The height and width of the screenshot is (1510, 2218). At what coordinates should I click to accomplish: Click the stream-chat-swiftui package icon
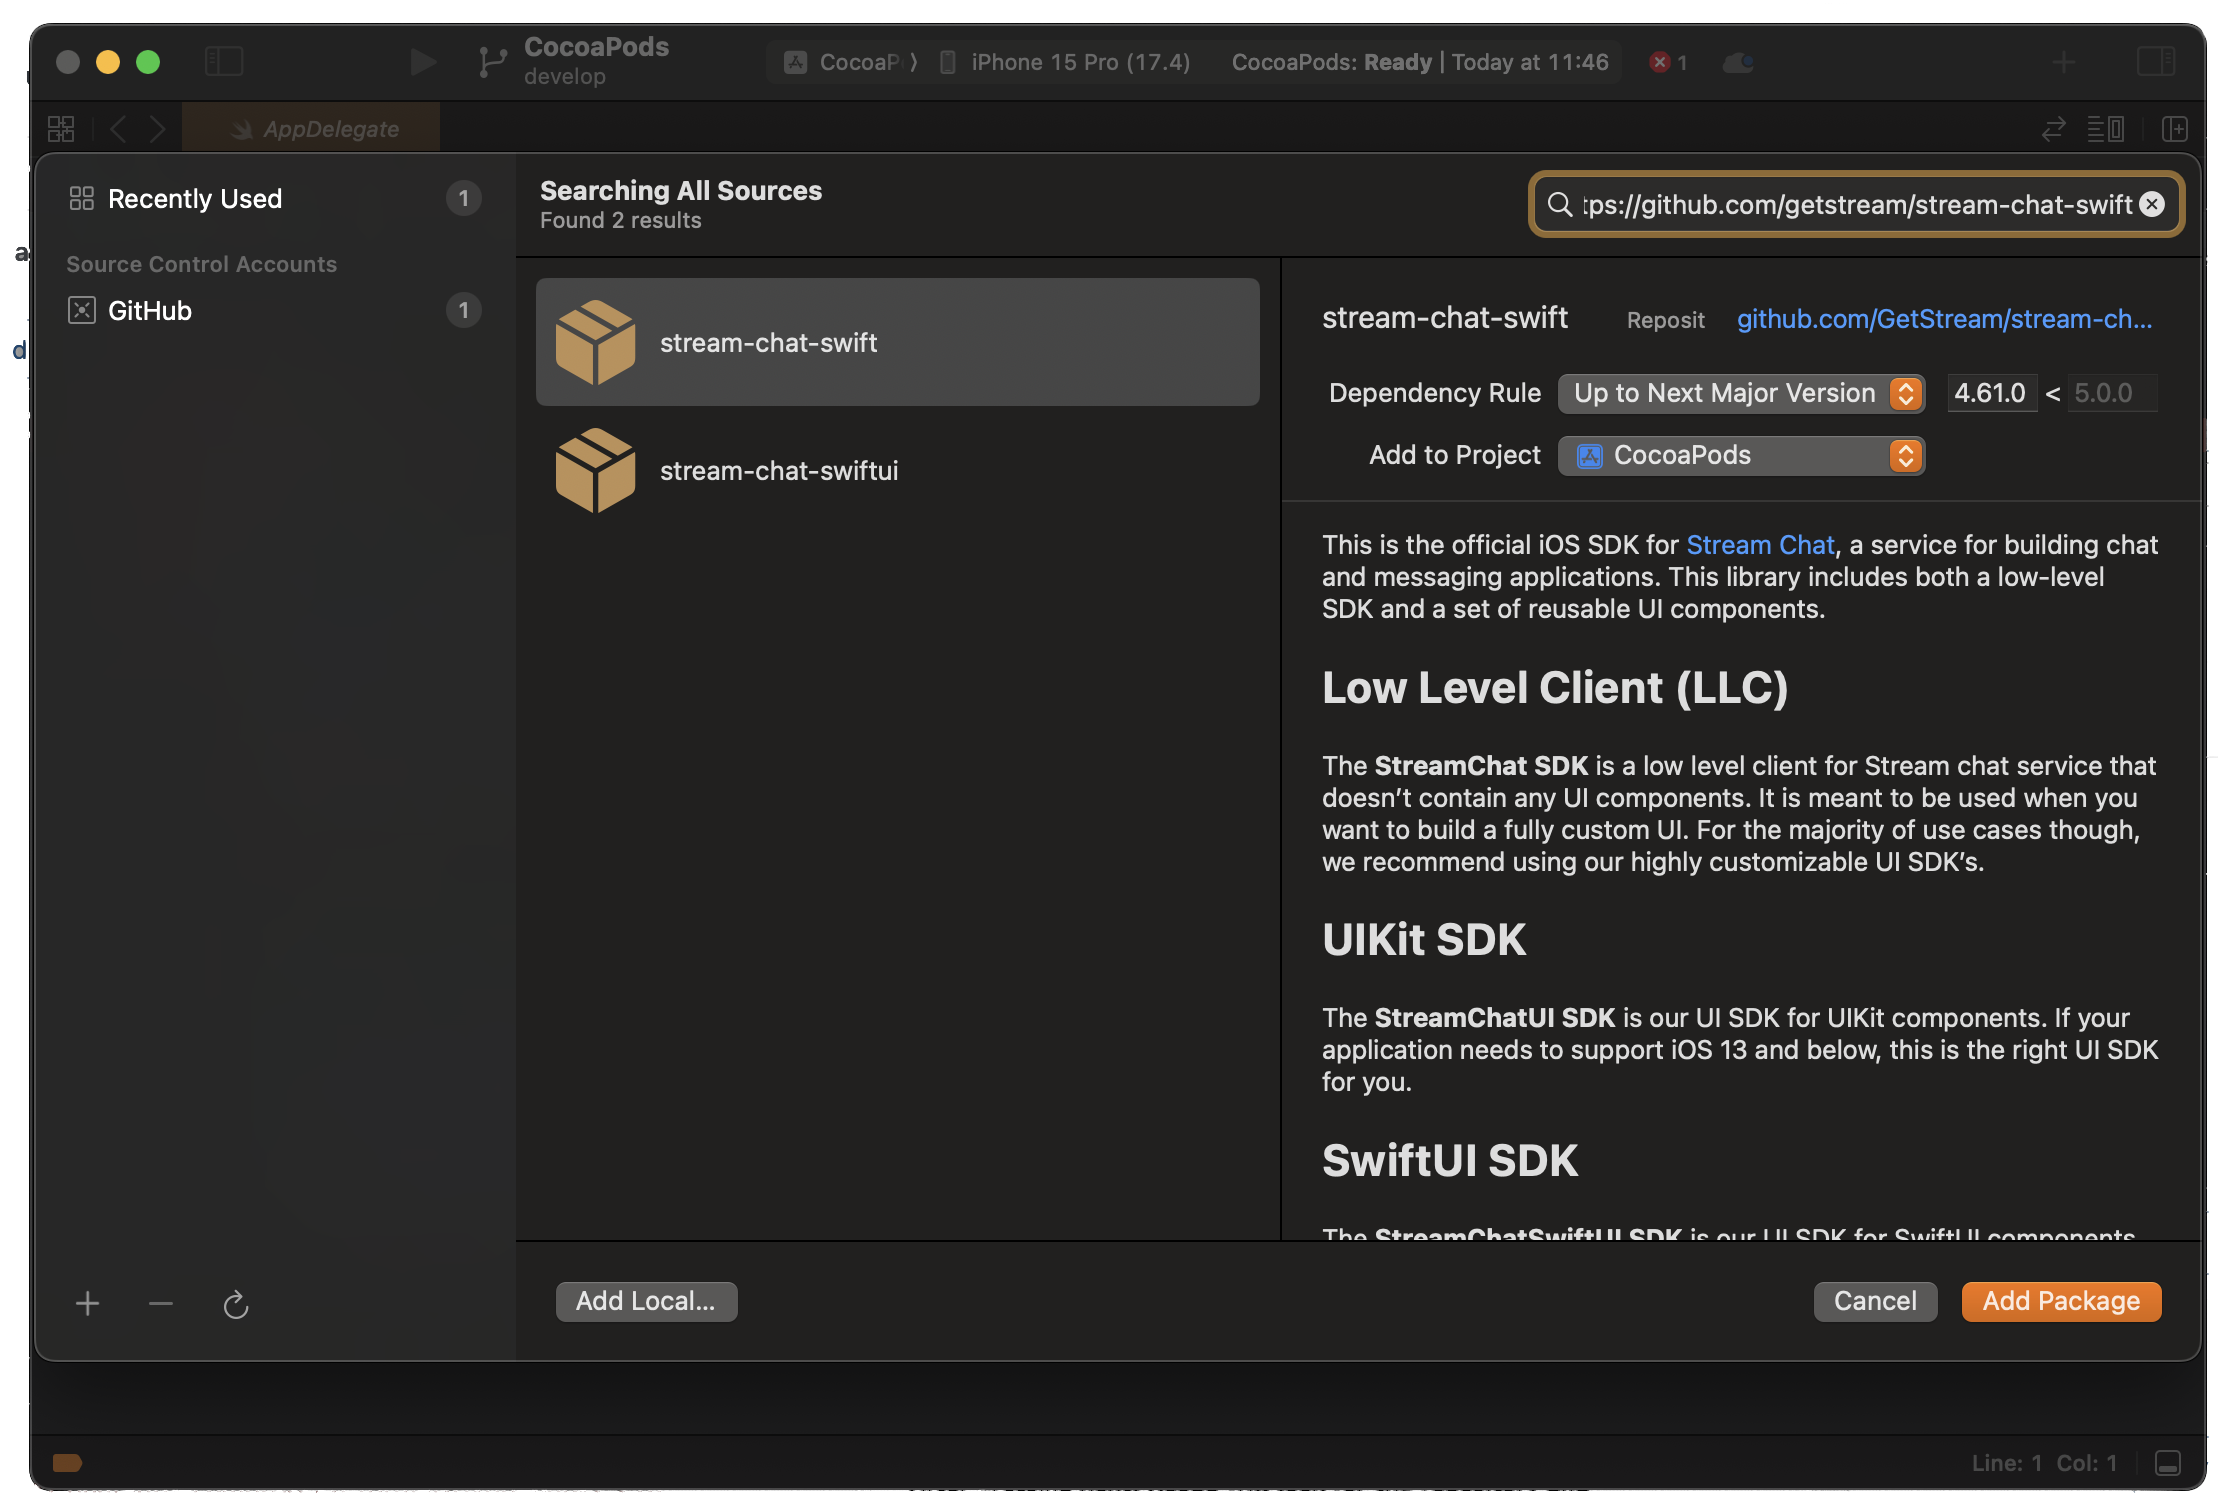(x=595, y=469)
